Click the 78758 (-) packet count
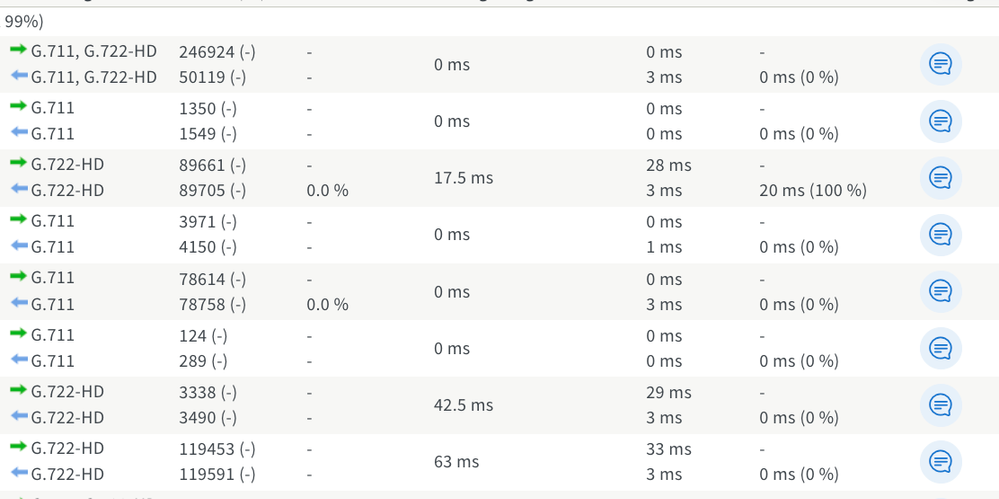The image size is (999, 499). [212, 304]
